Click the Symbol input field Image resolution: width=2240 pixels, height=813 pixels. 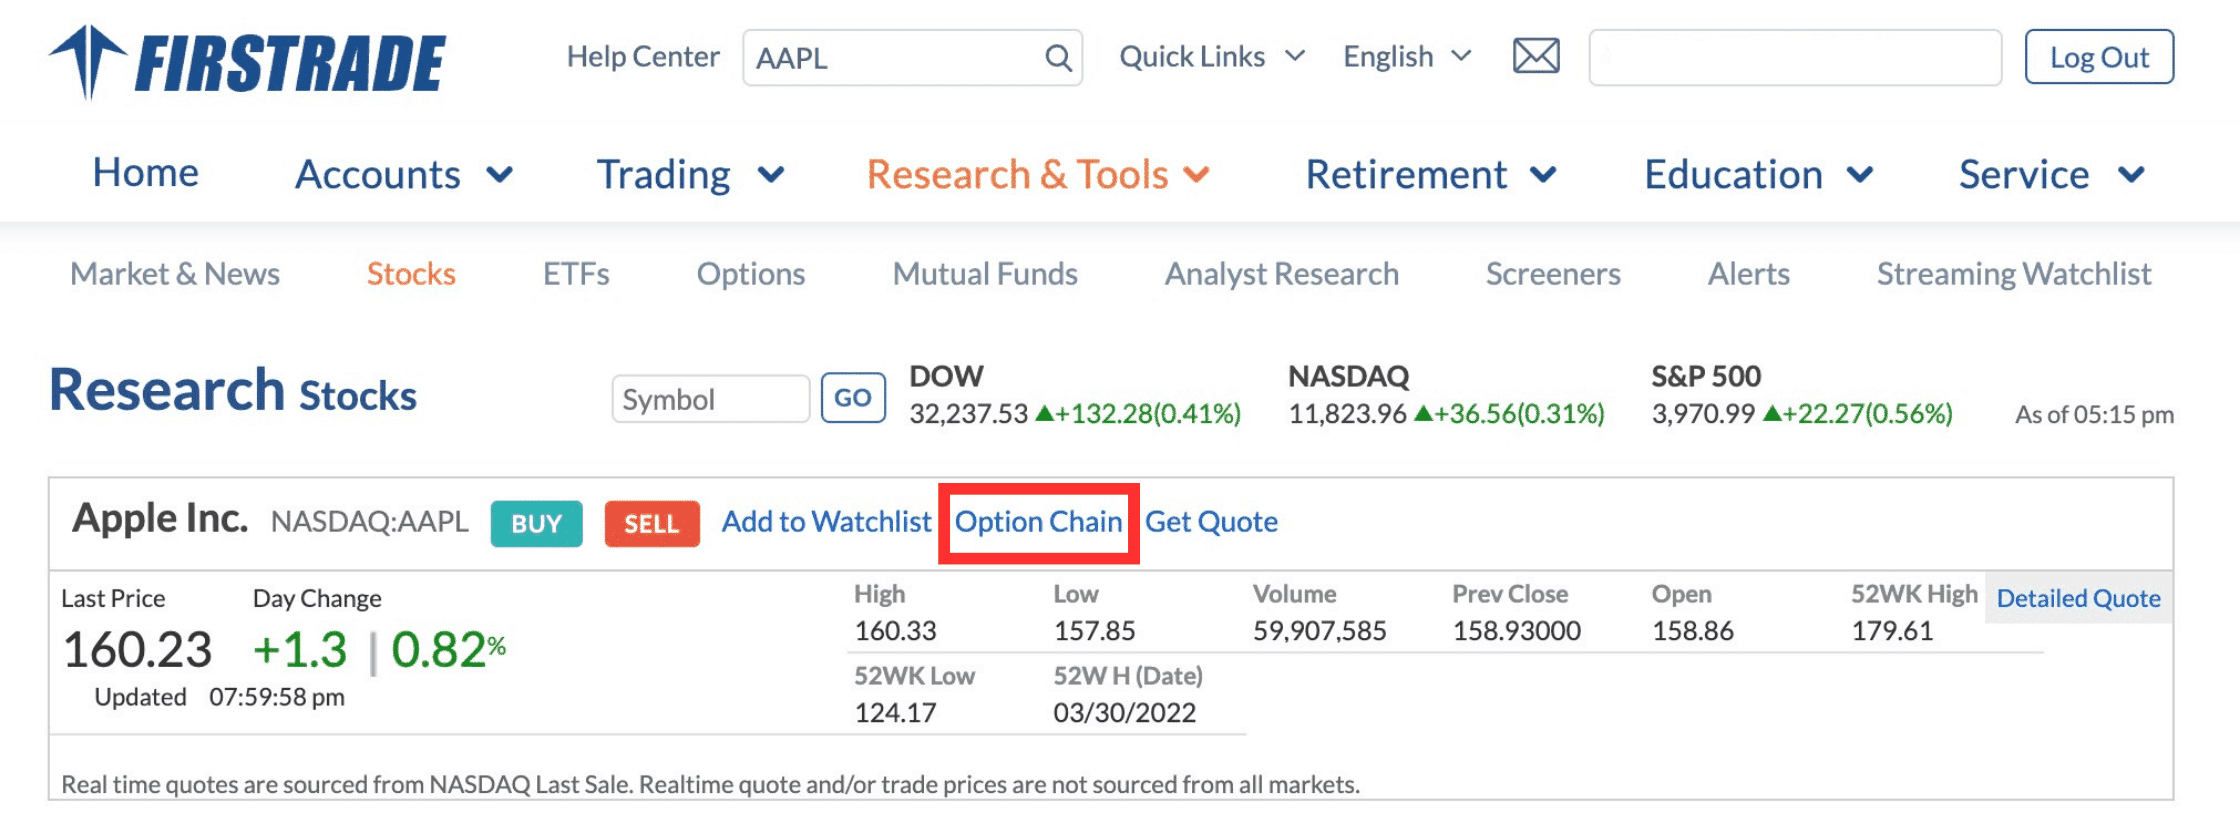point(711,399)
